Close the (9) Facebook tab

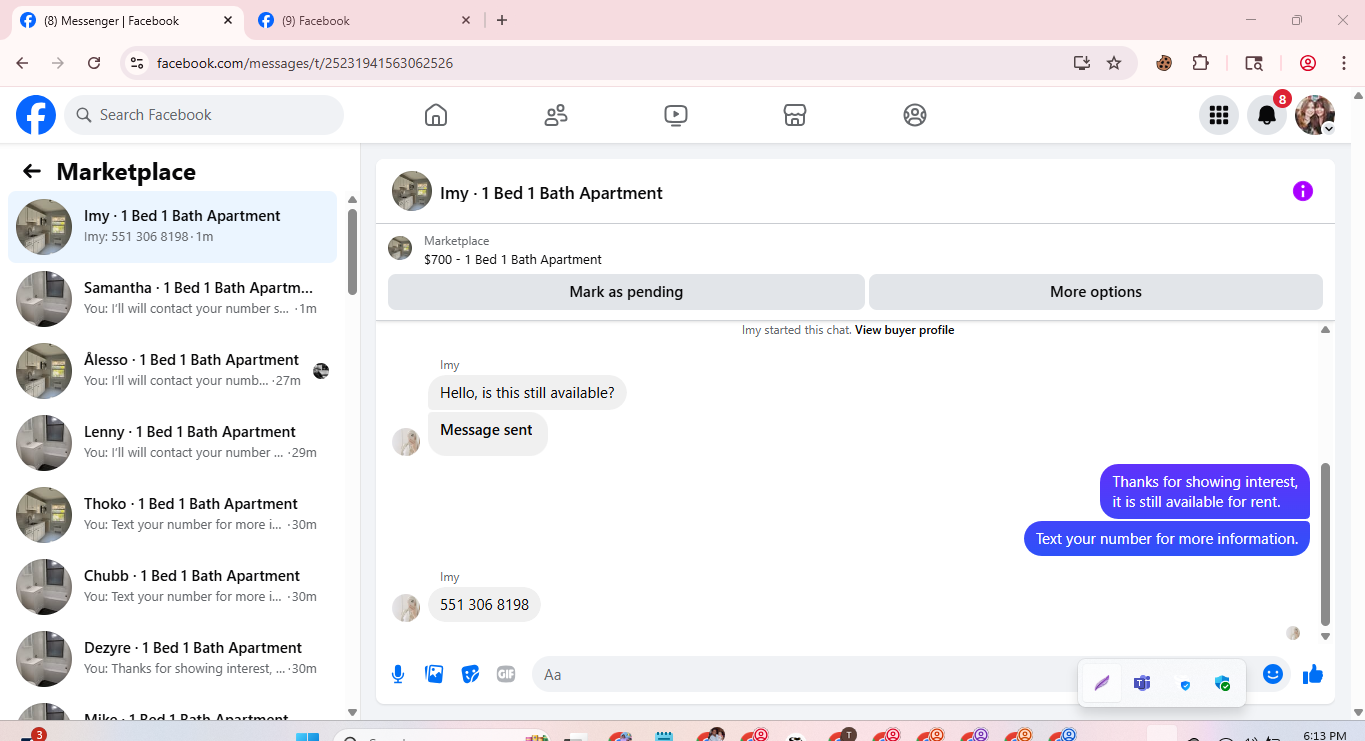466,20
